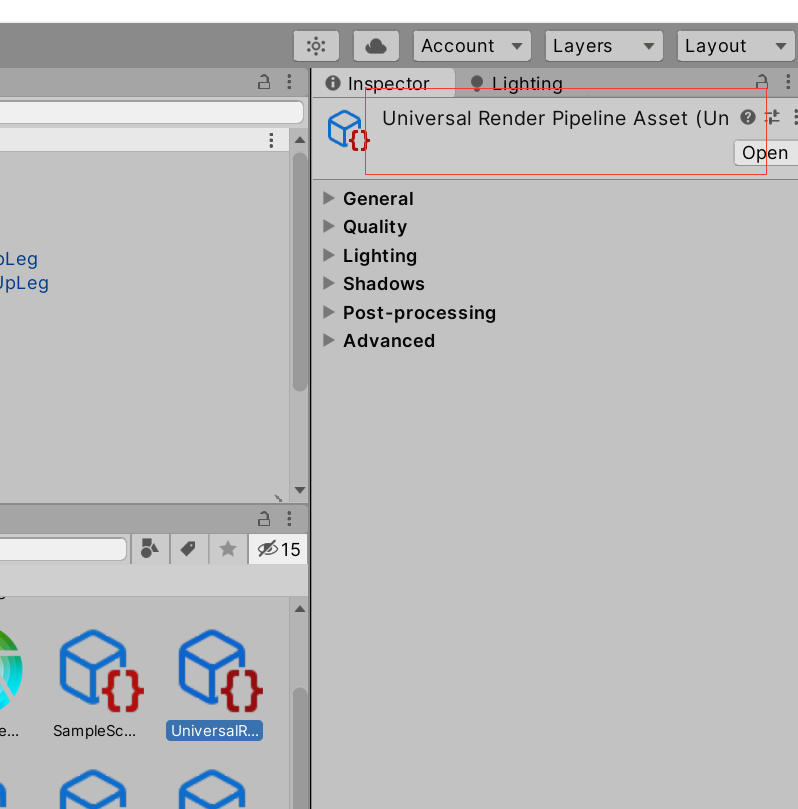Click the Project search field
The image size is (798, 809).
(x=63, y=549)
